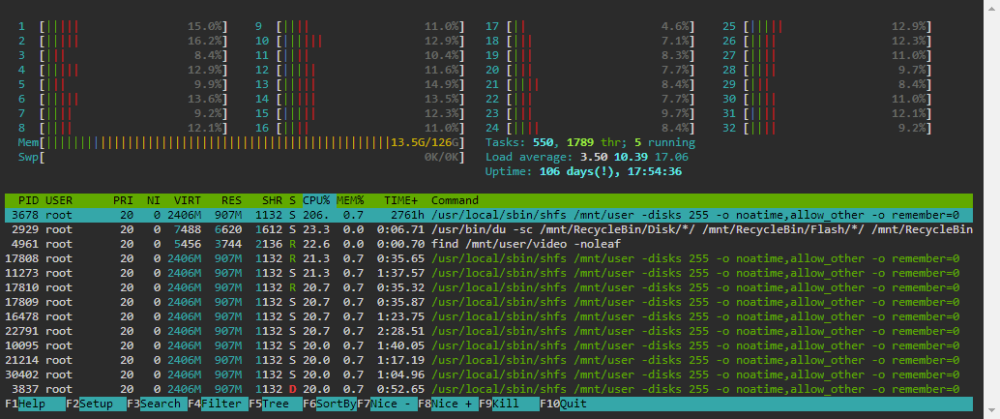Click the CPU 8 meter showing 12.1%

click(123, 128)
